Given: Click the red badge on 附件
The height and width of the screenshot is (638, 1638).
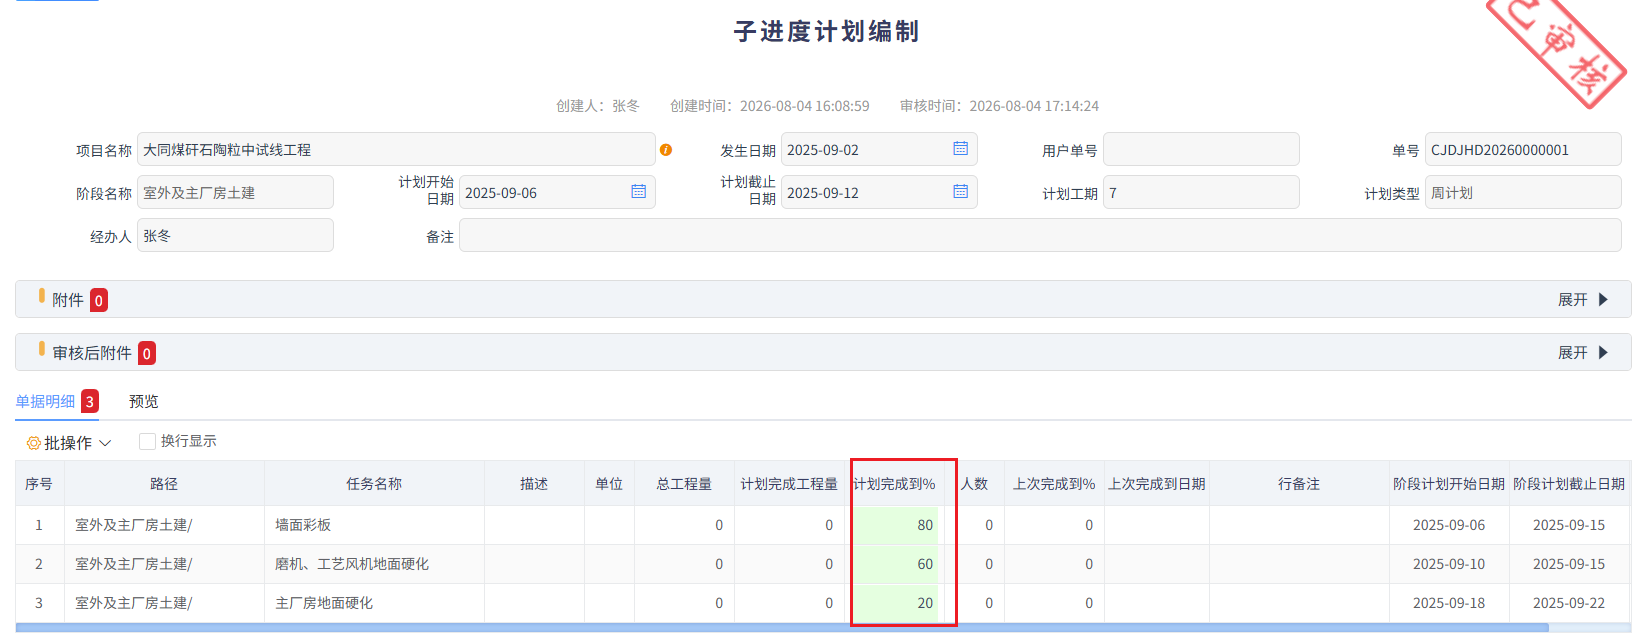Looking at the screenshot, I should pos(99,300).
